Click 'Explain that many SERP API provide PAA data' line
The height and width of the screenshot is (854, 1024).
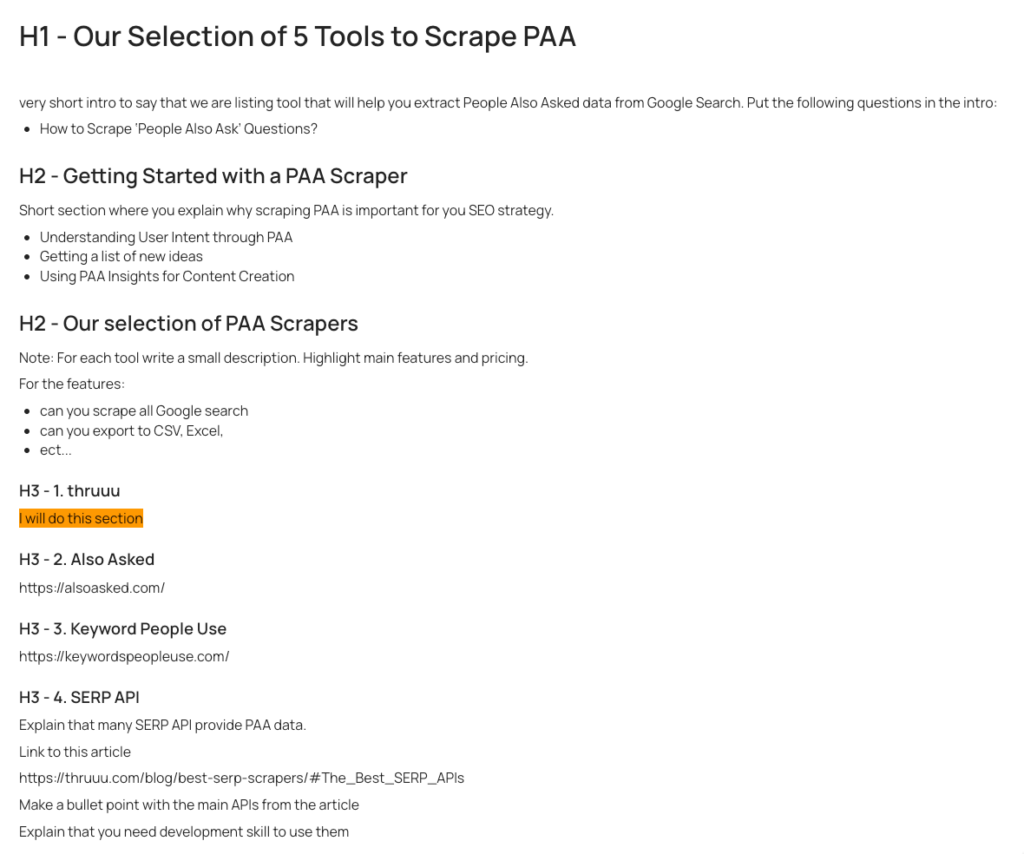(x=163, y=725)
